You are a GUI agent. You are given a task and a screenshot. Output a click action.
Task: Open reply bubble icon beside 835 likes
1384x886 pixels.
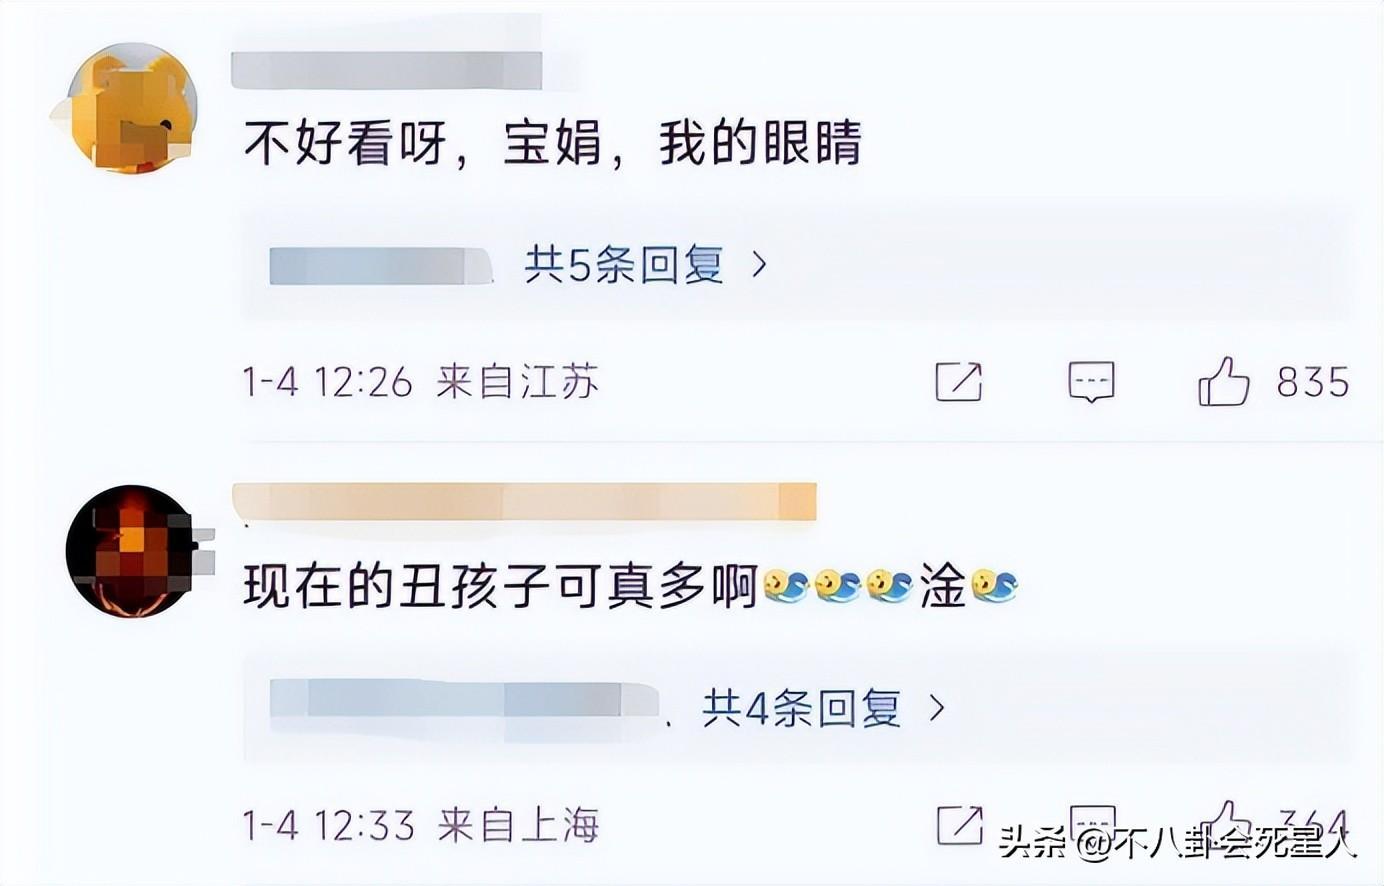(x=1091, y=382)
